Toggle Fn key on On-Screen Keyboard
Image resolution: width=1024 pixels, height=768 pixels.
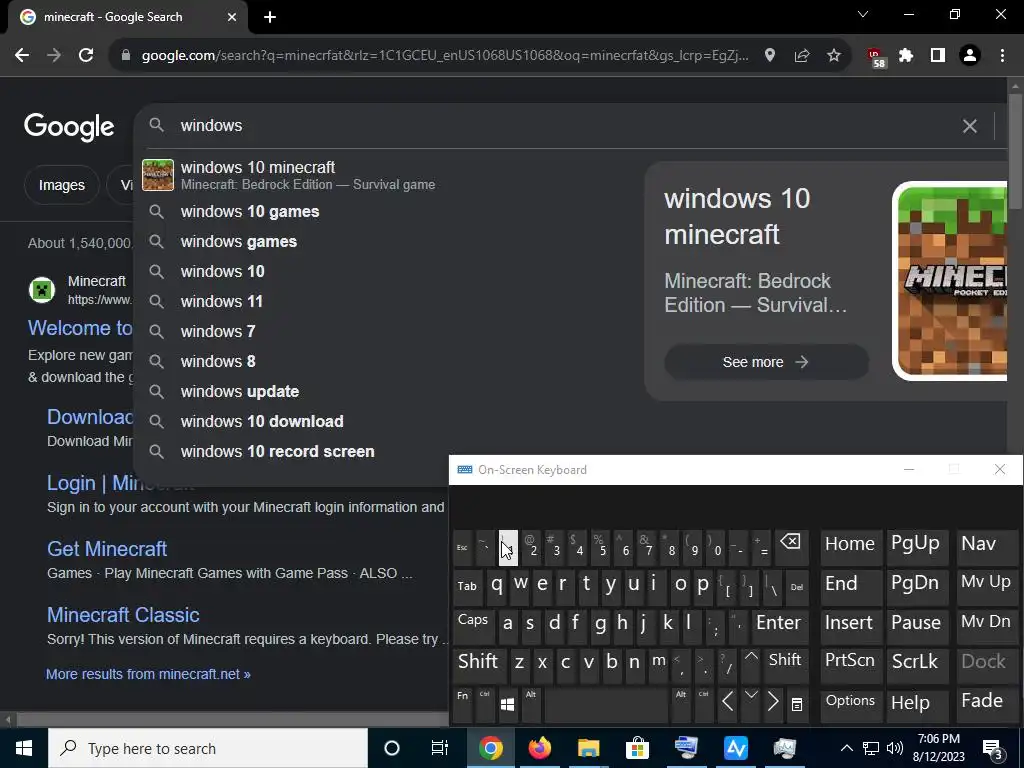point(462,705)
